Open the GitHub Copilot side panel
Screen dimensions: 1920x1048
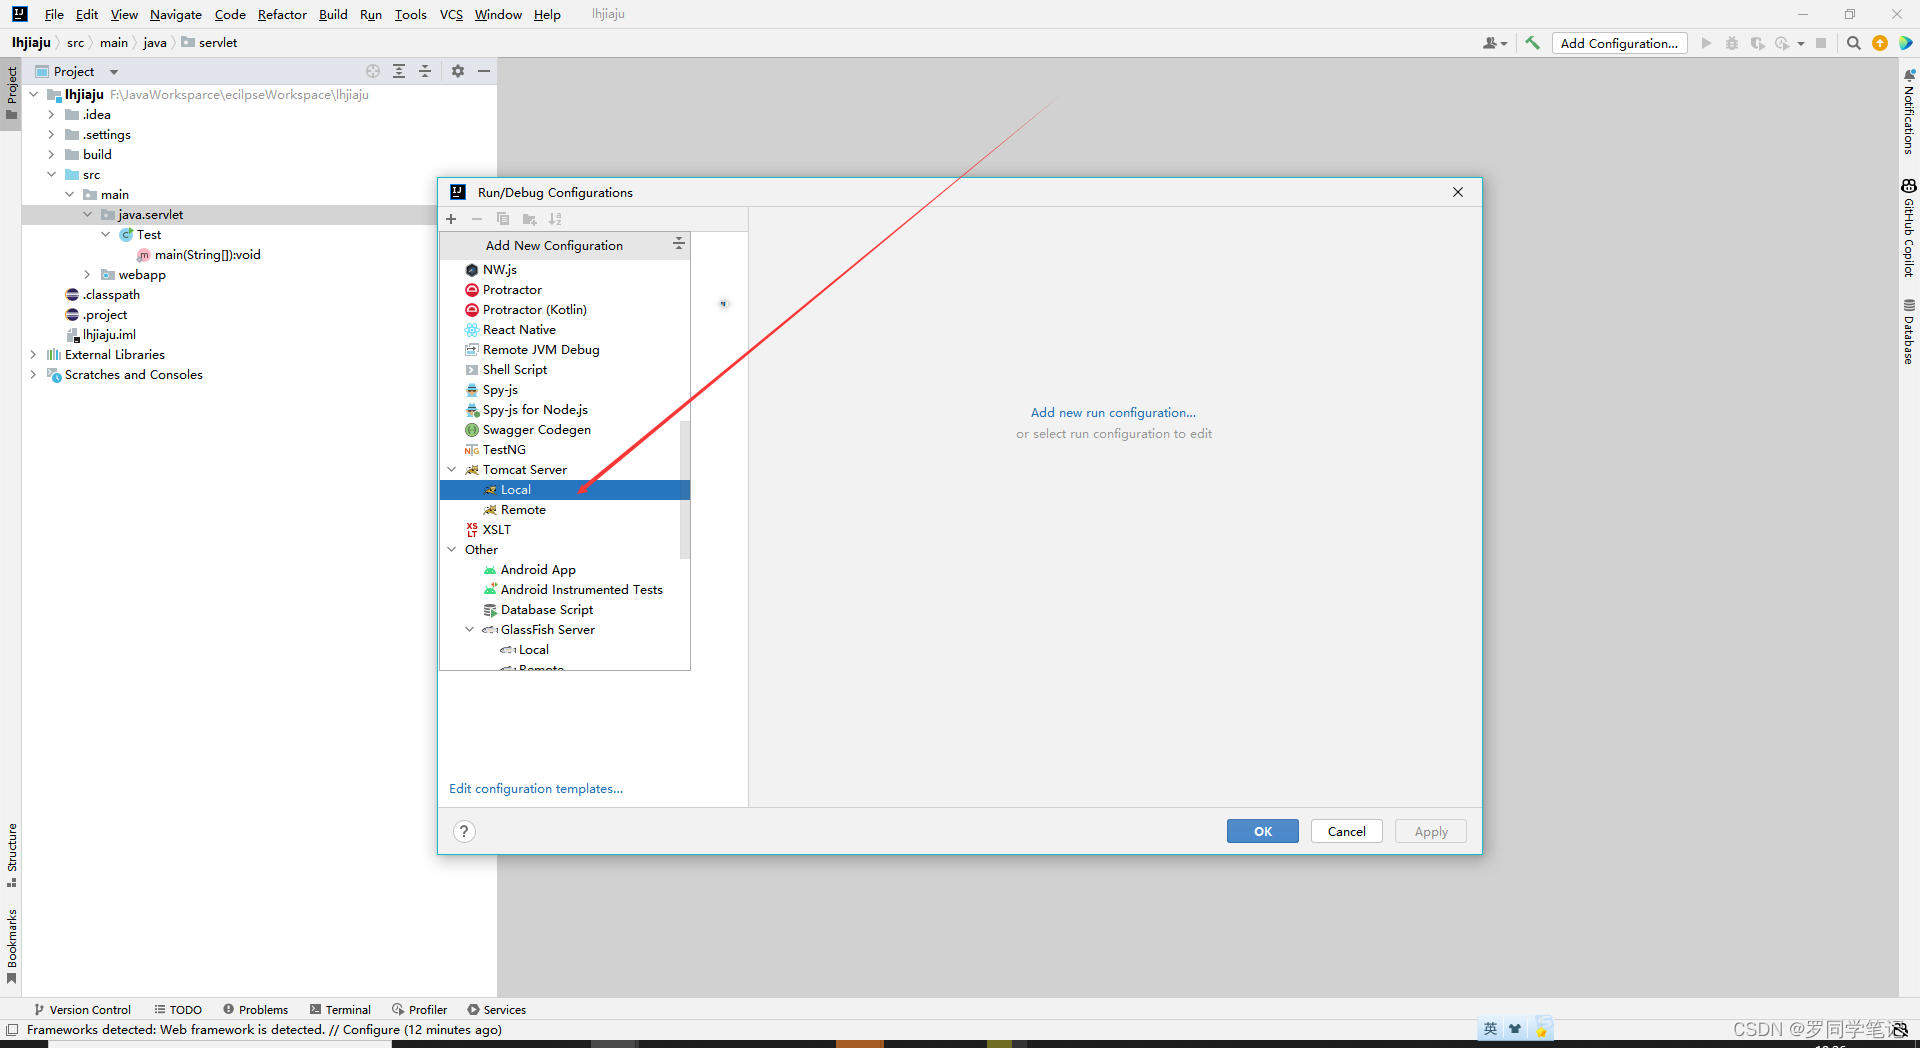tap(1908, 228)
